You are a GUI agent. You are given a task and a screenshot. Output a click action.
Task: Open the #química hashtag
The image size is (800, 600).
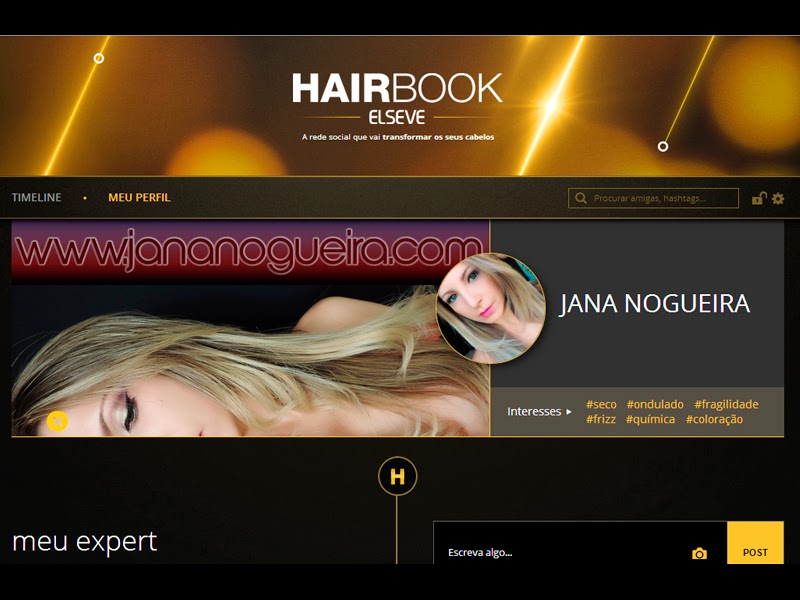(x=651, y=419)
